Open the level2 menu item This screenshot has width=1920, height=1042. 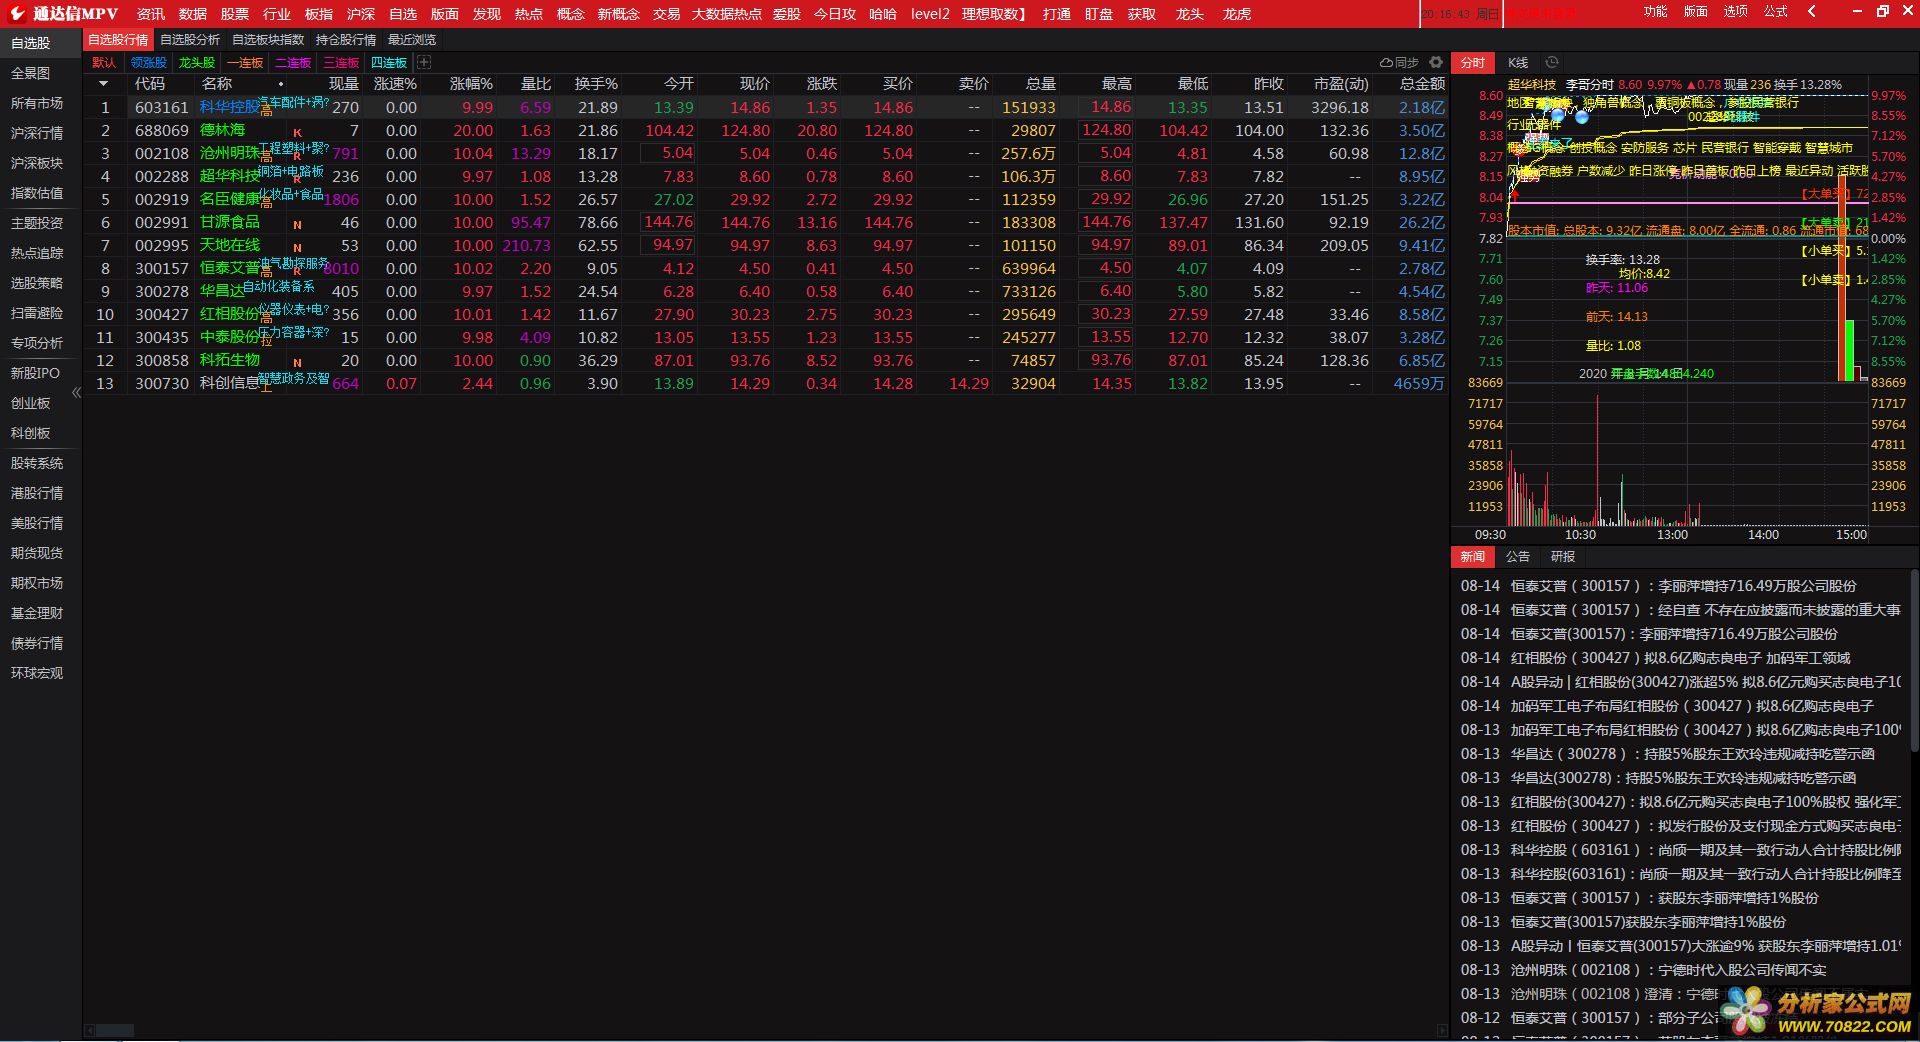(930, 14)
